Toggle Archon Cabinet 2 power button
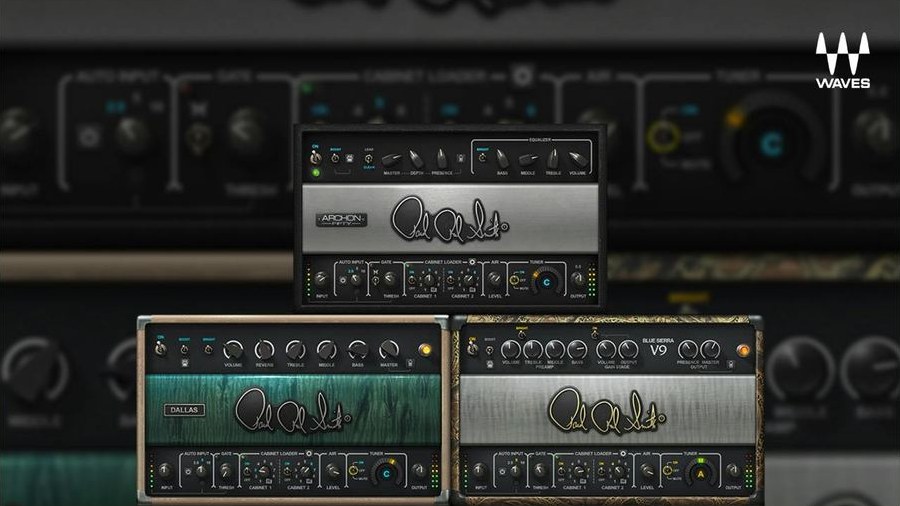Viewport: 900px width, 506px height. [451, 280]
